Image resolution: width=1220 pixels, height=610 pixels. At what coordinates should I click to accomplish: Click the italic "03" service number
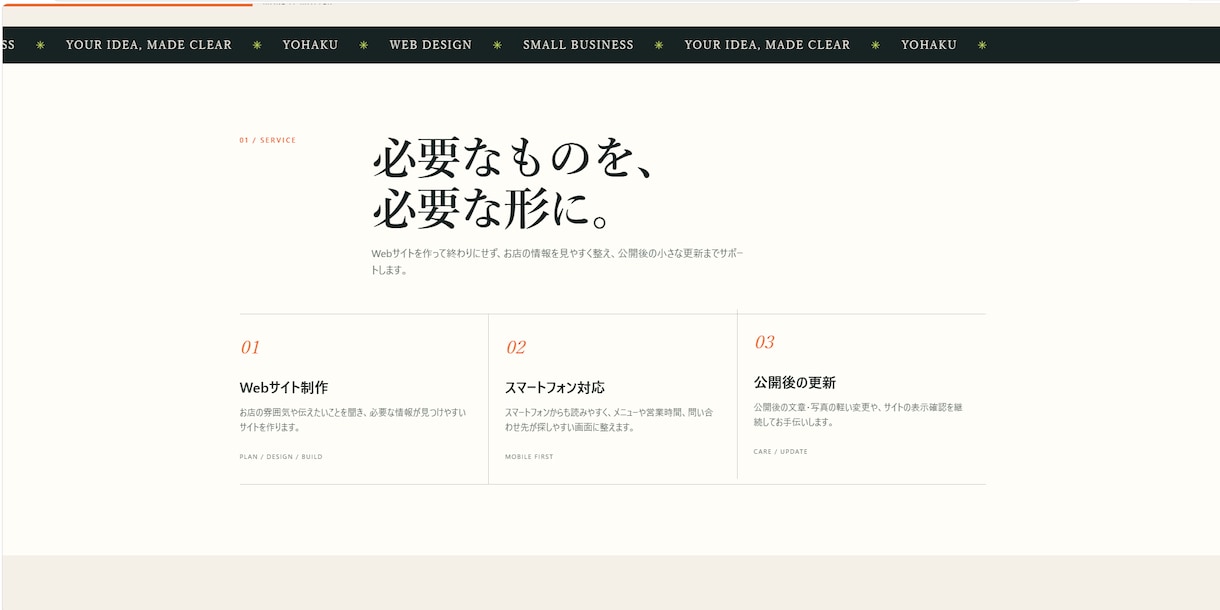764,342
